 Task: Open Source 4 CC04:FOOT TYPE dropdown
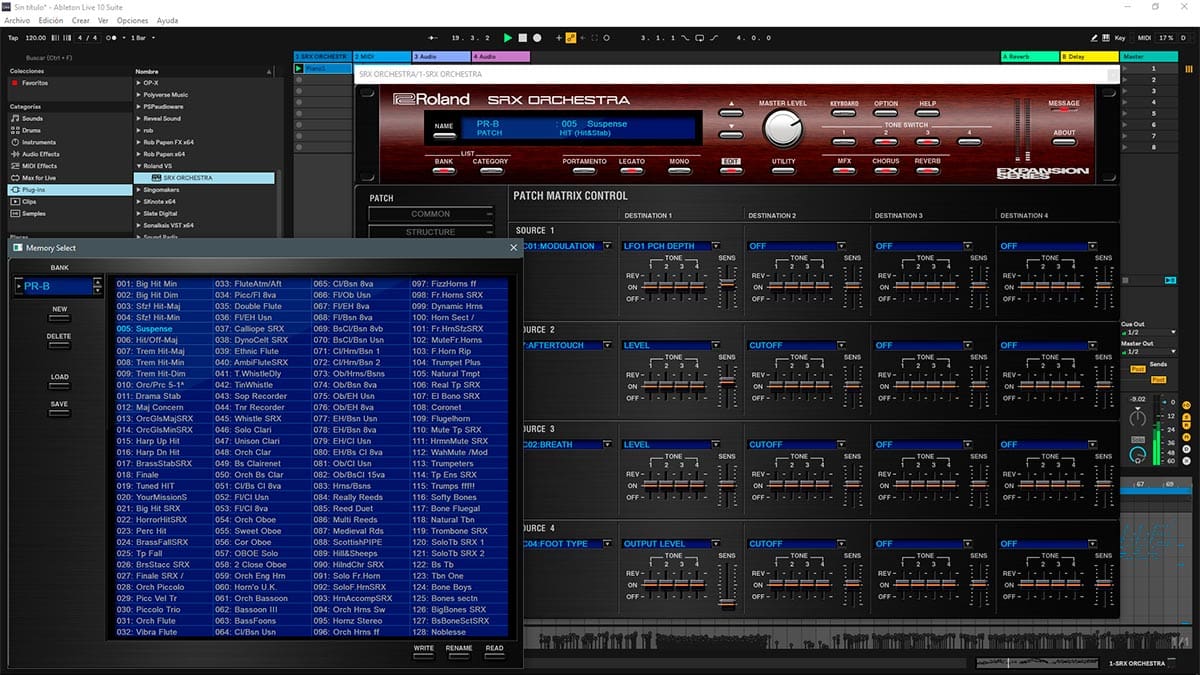(607, 543)
